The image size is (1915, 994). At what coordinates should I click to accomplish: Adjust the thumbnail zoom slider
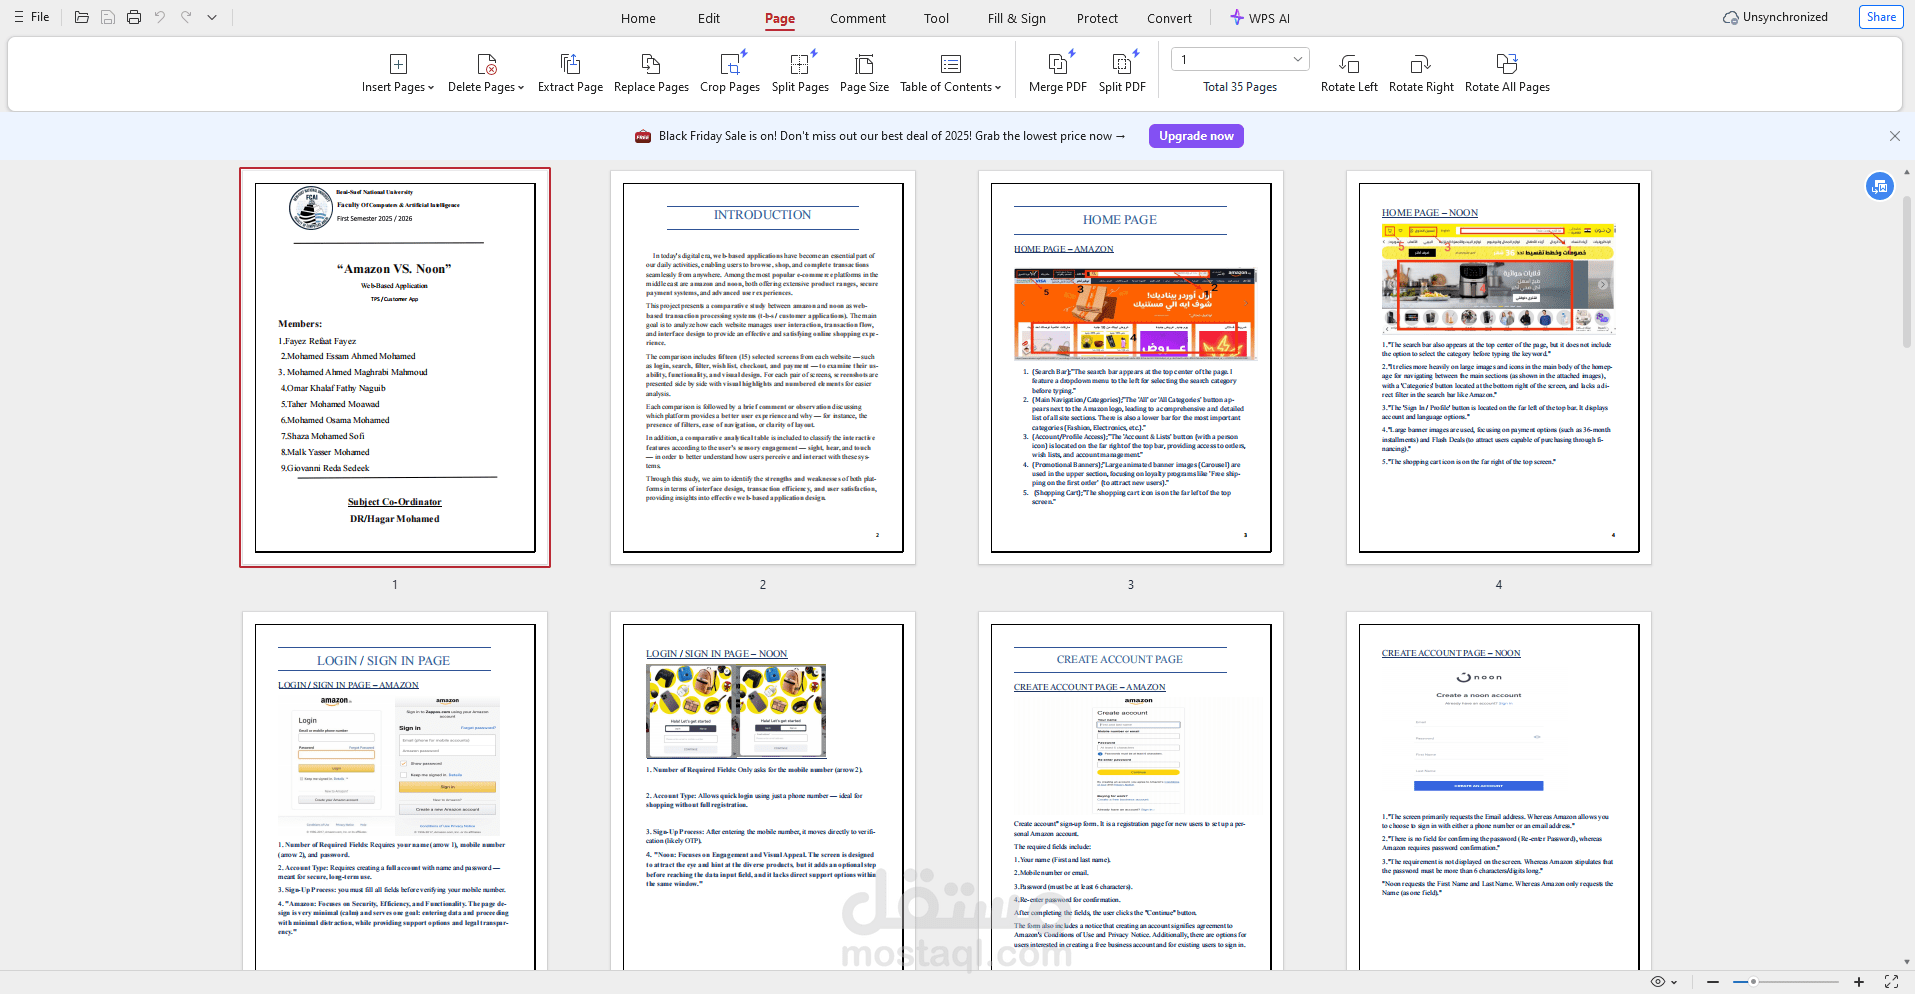(1786, 982)
